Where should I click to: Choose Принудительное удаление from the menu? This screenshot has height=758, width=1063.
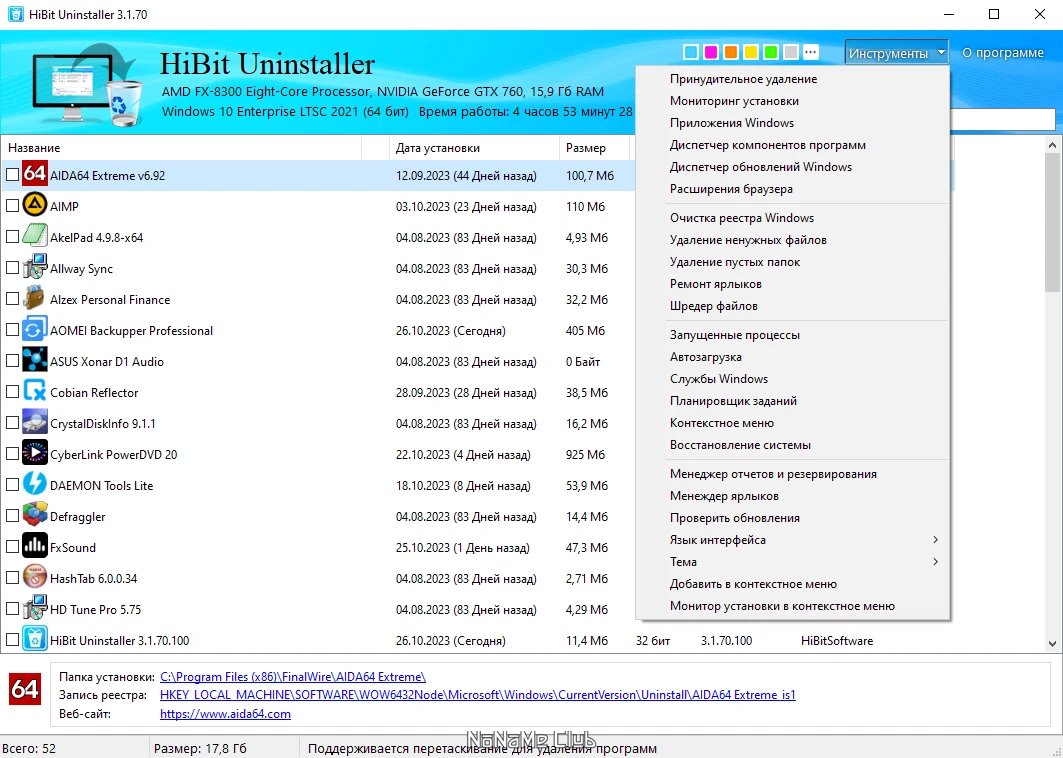click(743, 79)
